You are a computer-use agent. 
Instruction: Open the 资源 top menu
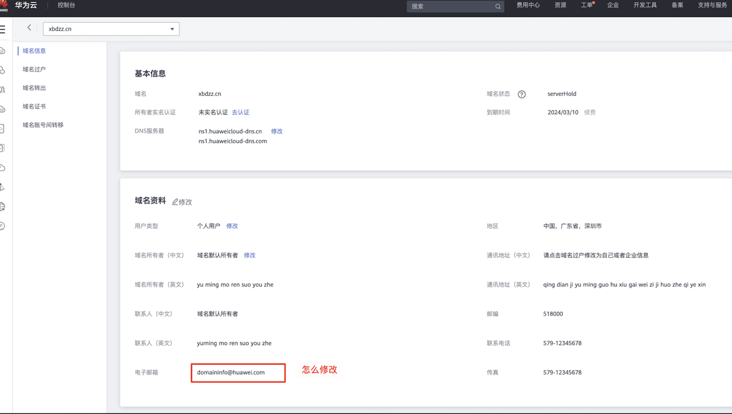tap(560, 5)
